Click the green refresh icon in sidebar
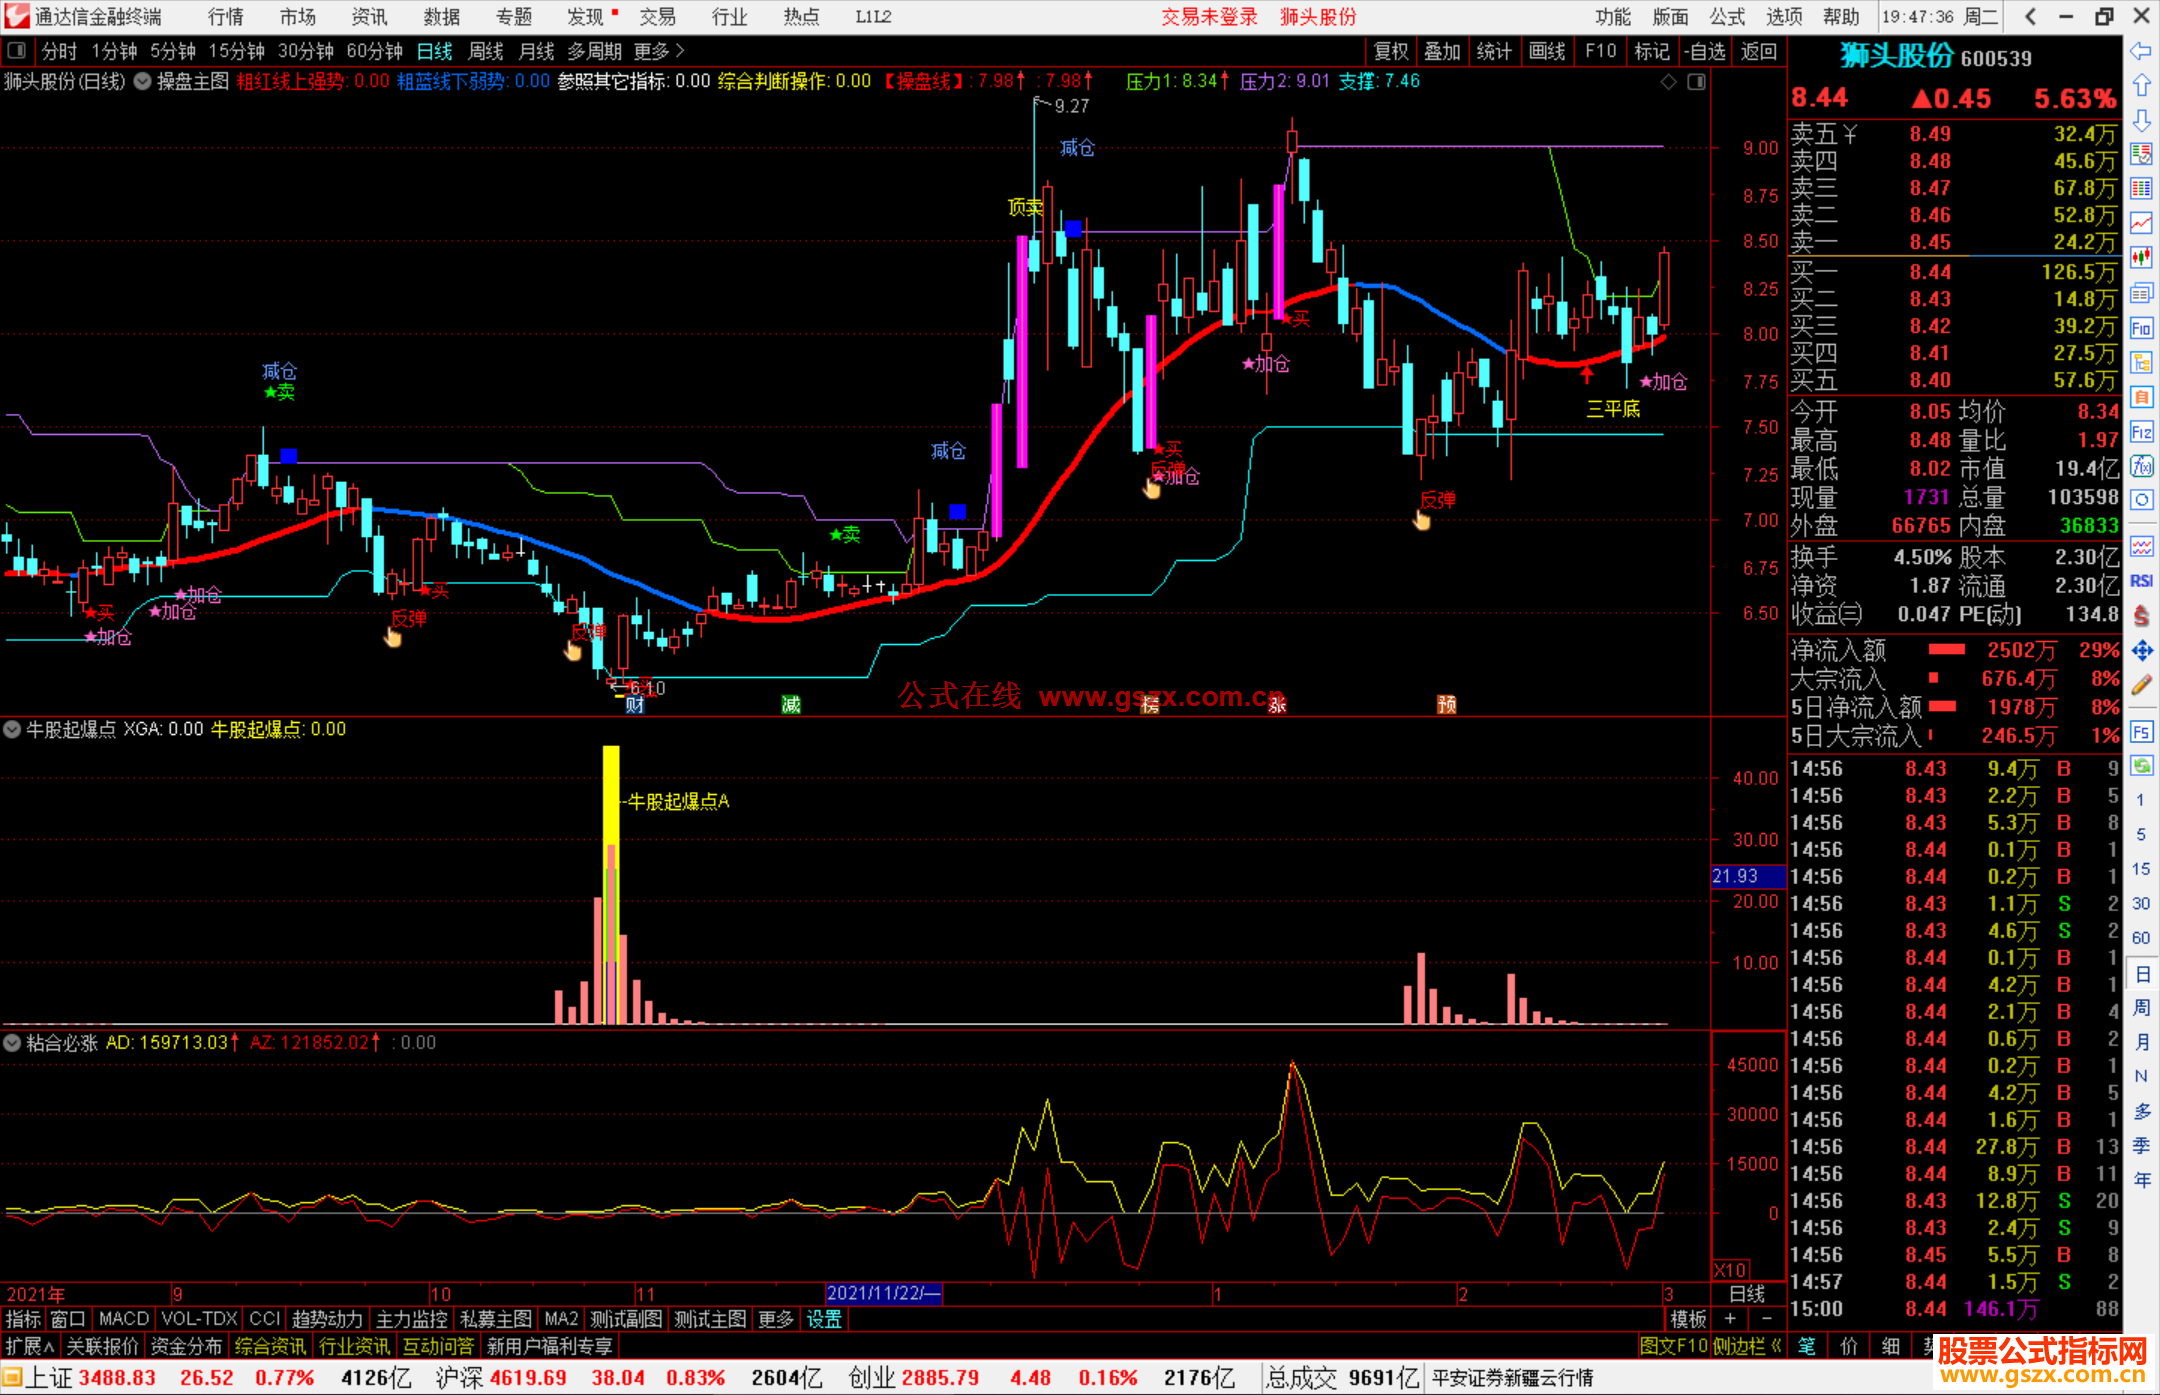Viewport: 2160px width, 1395px height. 2141,766
